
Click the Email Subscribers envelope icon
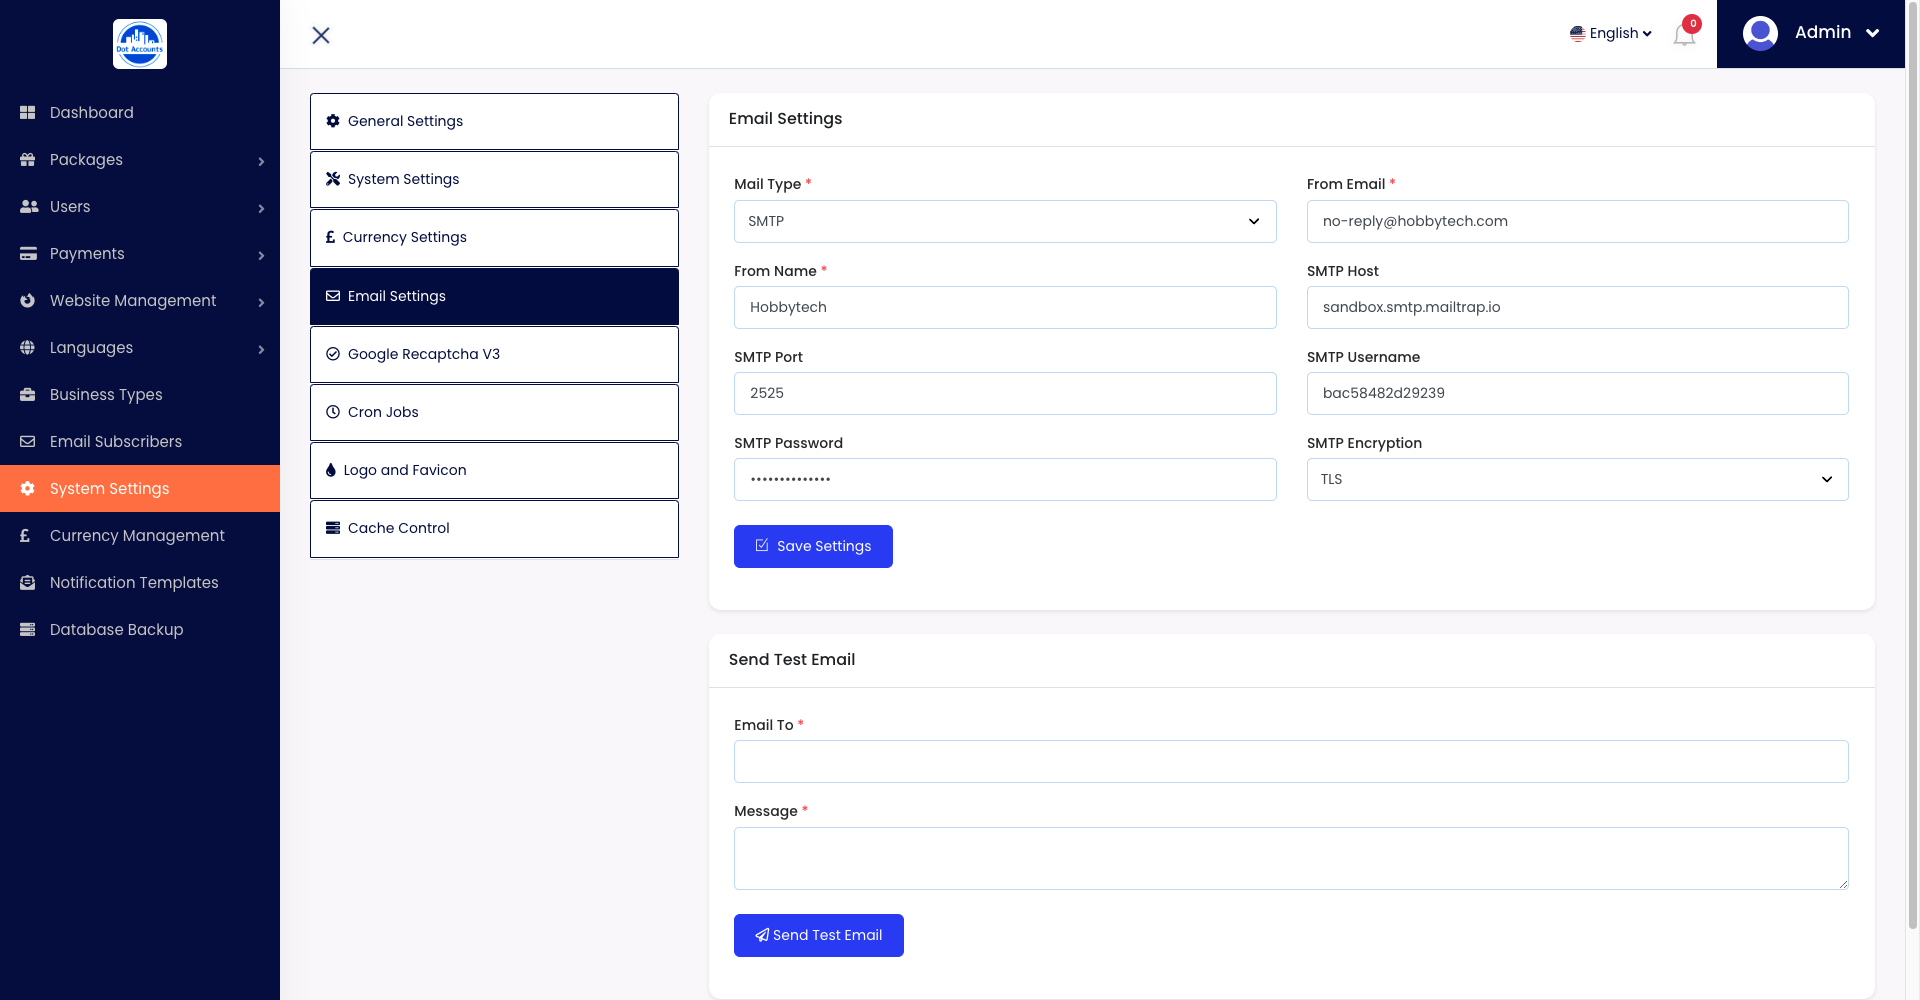28,442
